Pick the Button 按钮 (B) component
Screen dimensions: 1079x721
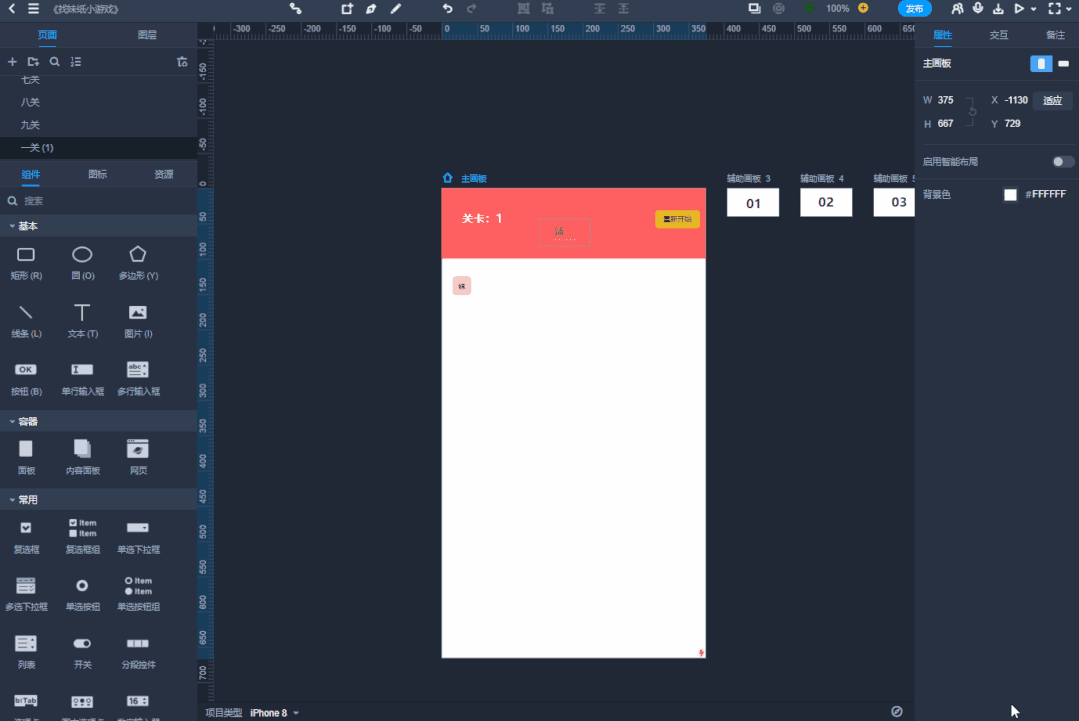26,378
